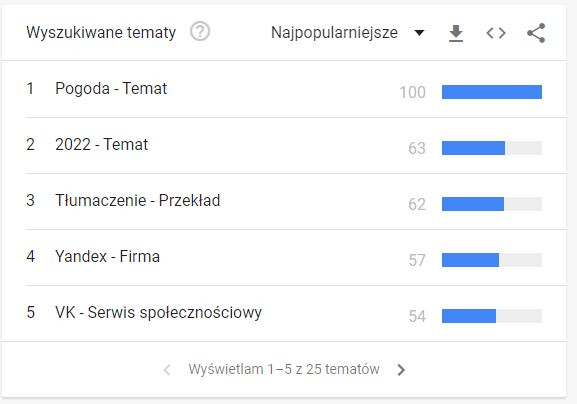Click the 100 value bar for Pogoda
577x404 pixels.
492,92
